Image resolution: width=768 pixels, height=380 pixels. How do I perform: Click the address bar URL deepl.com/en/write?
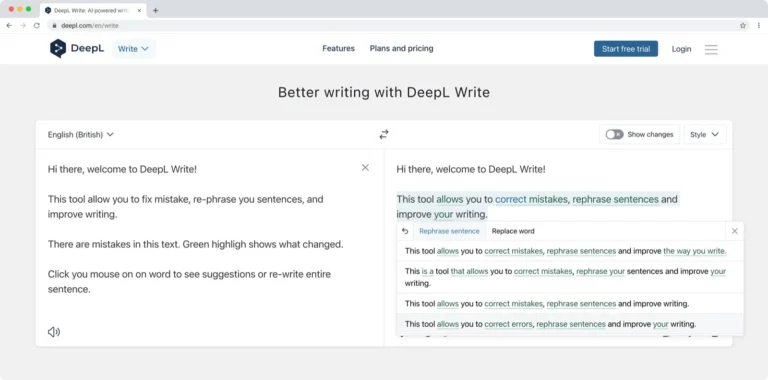[x=90, y=25]
